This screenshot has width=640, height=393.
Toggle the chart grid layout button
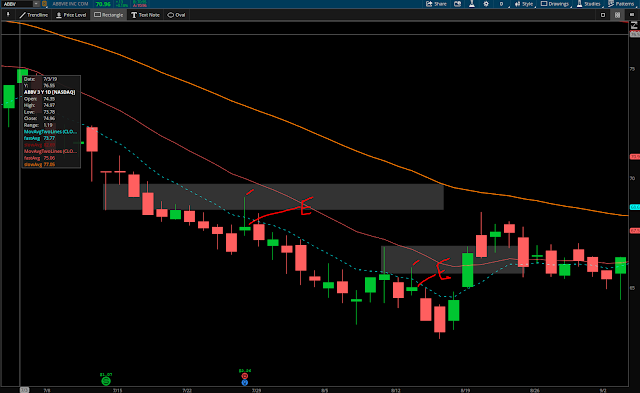(x=617, y=15)
